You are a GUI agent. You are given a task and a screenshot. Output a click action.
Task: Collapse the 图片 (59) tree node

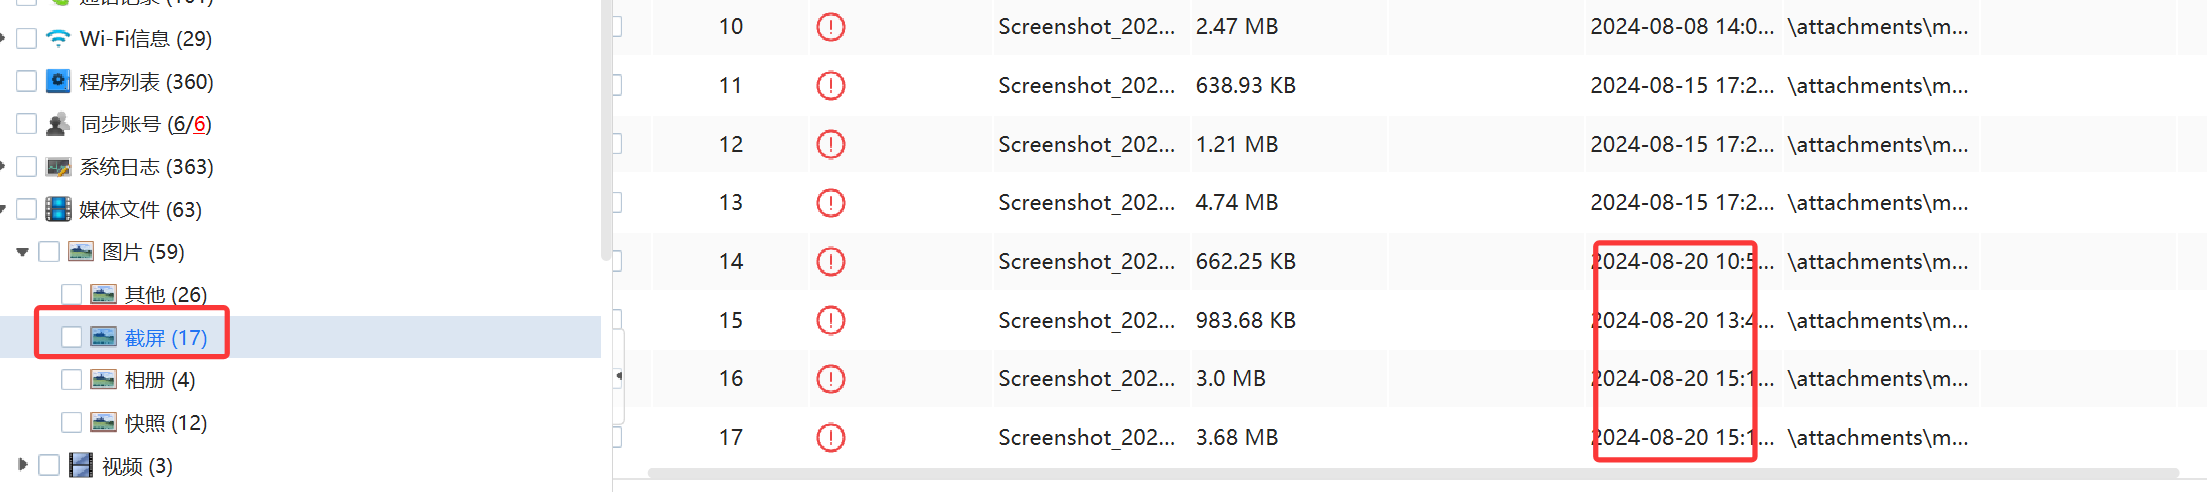22,252
